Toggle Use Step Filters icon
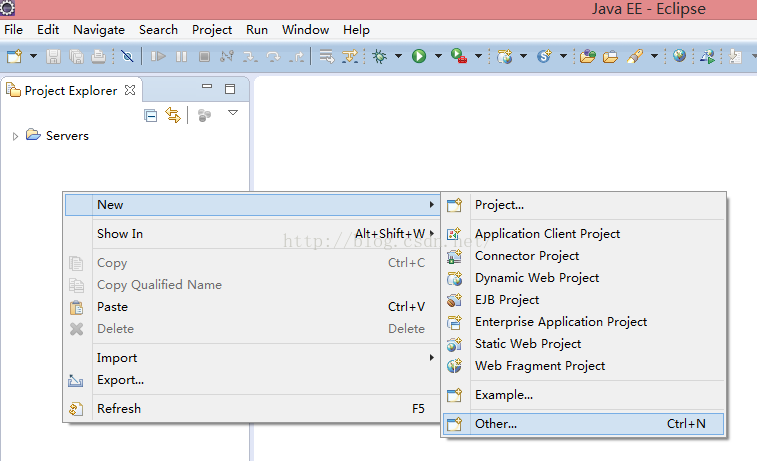 point(350,56)
